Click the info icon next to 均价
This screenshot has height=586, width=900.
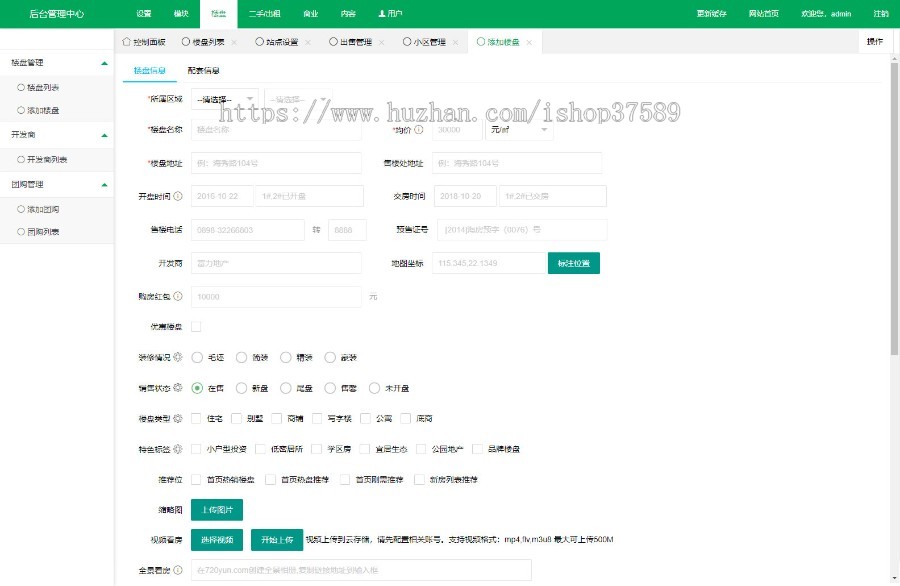pos(419,130)
